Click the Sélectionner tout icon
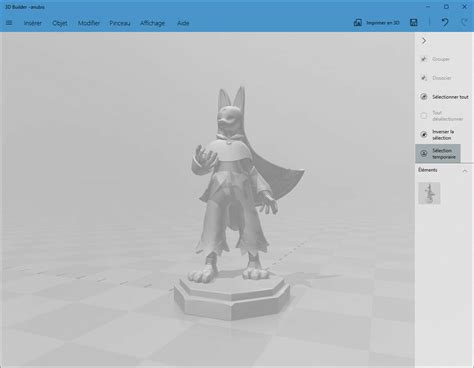 (x=424, y=97)
